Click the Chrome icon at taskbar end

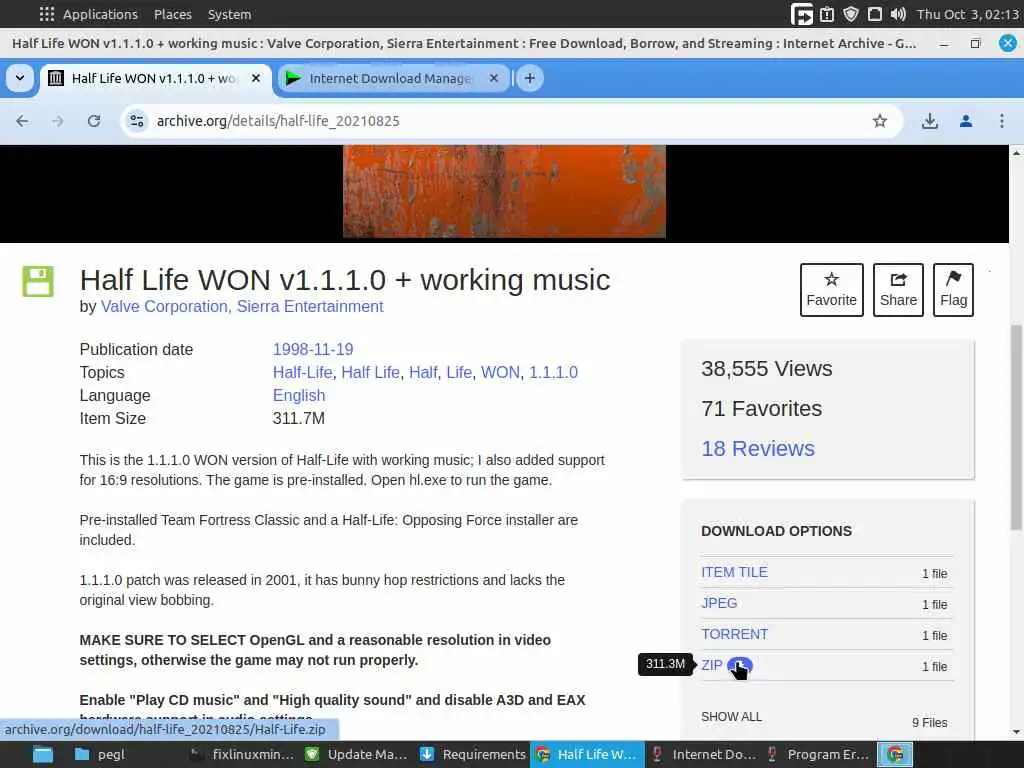coord(895,755)
